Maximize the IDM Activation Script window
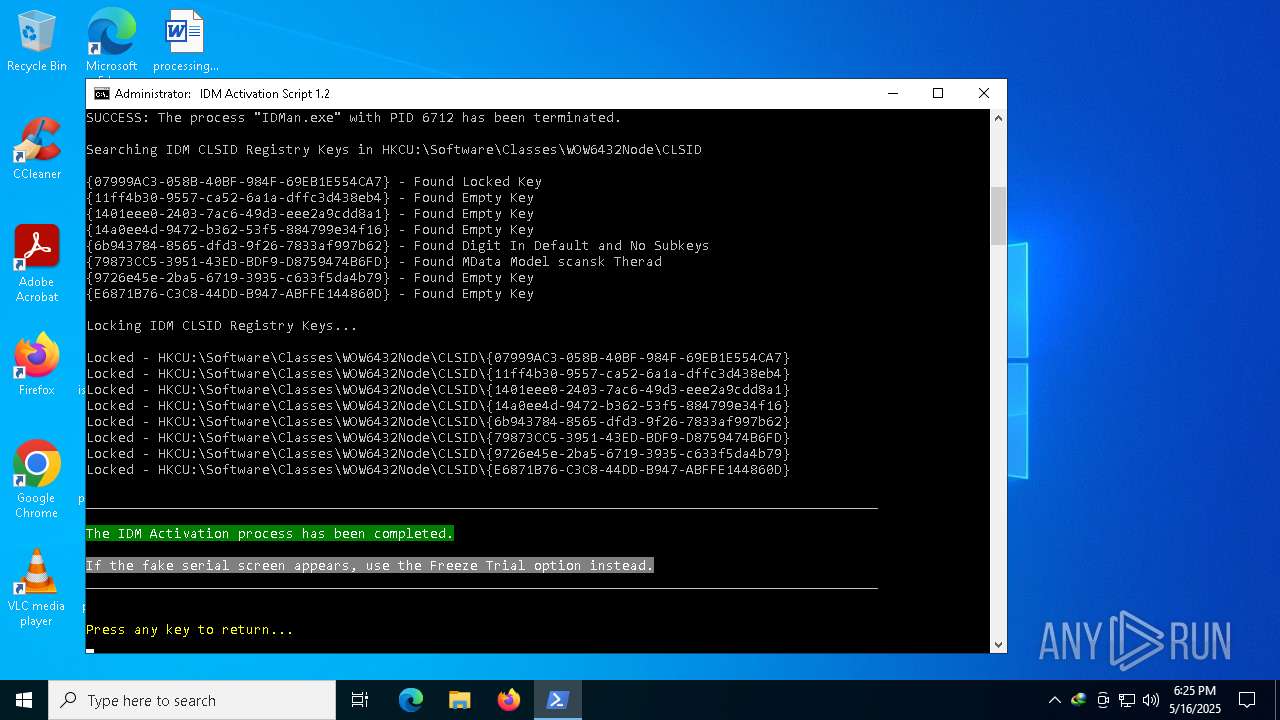The image size is (1280, 720). pyautogui.click(x=938, y=93)
